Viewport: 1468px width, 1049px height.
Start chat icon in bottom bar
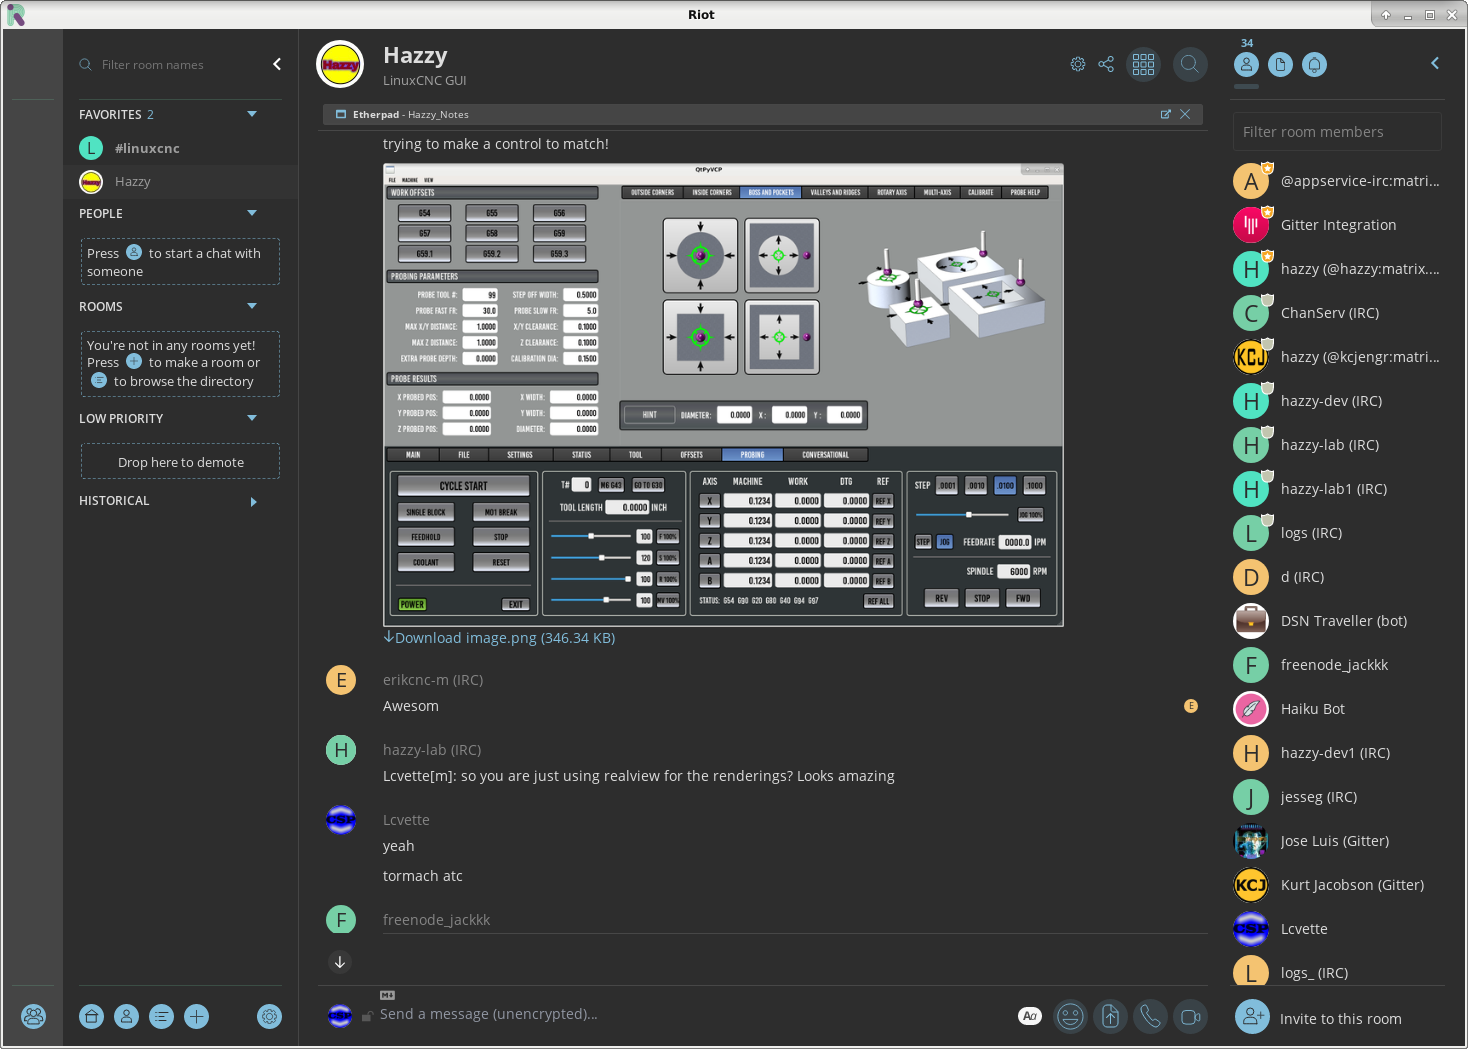[127, 1017]
